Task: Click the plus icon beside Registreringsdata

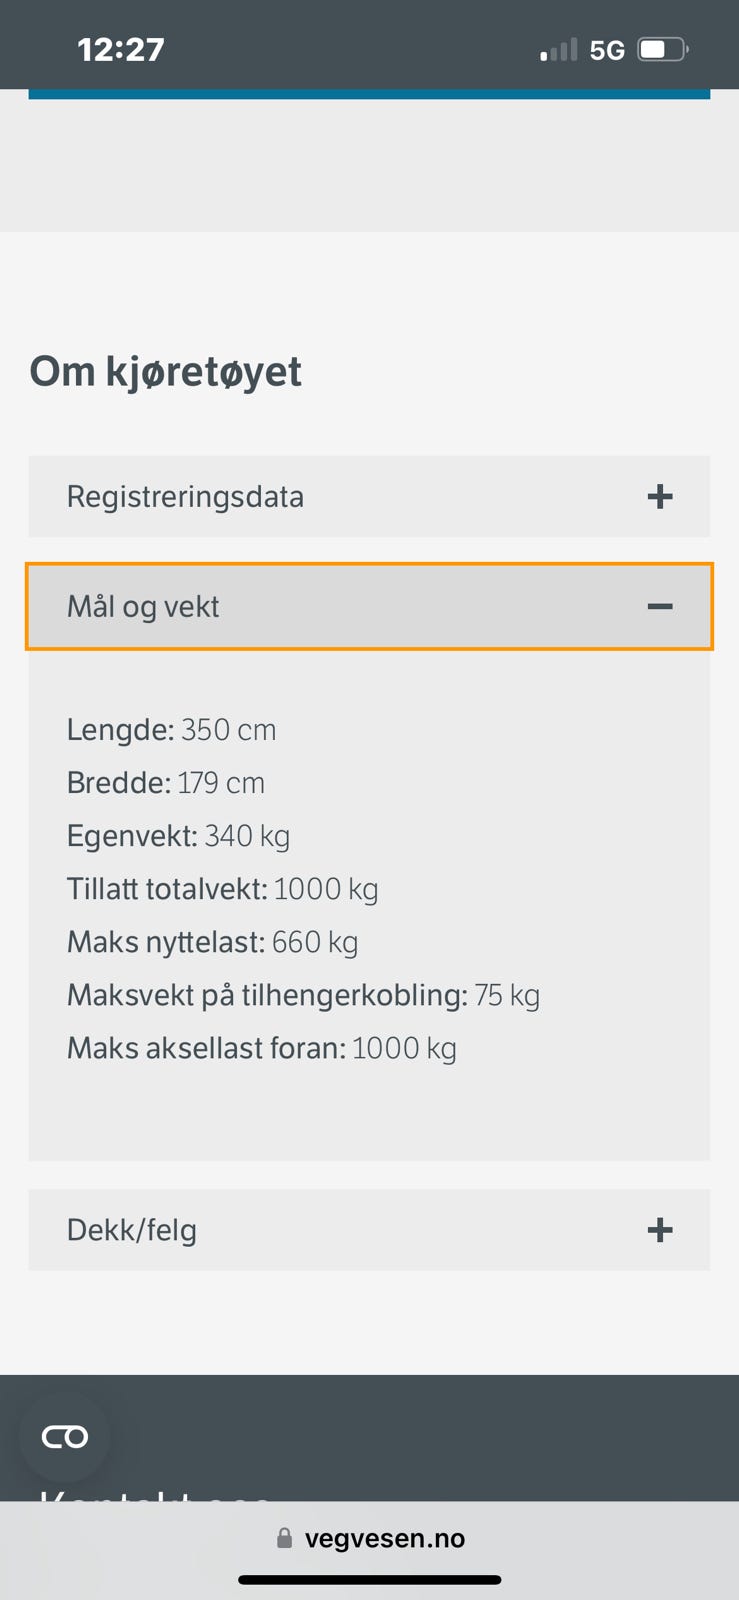Action: coord(659,497)
